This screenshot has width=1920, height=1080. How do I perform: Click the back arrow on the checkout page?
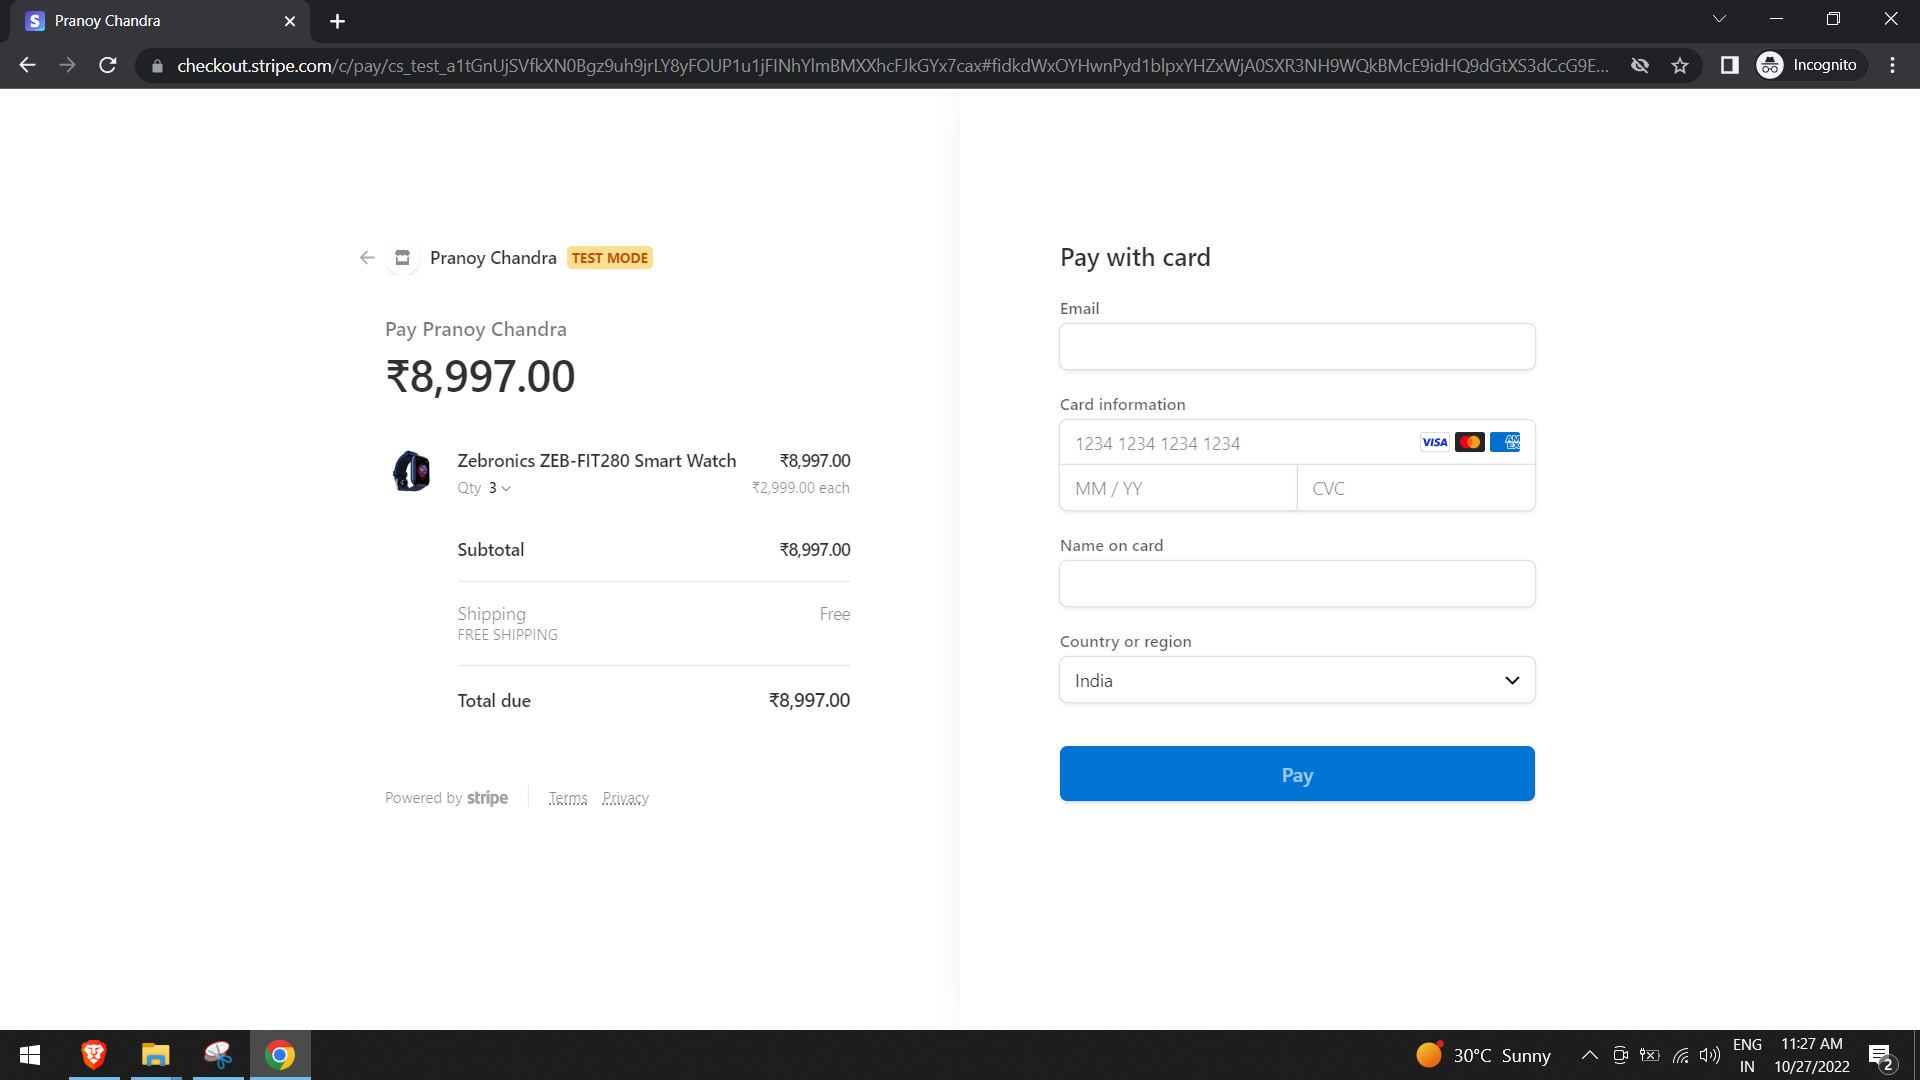point(367,257)
